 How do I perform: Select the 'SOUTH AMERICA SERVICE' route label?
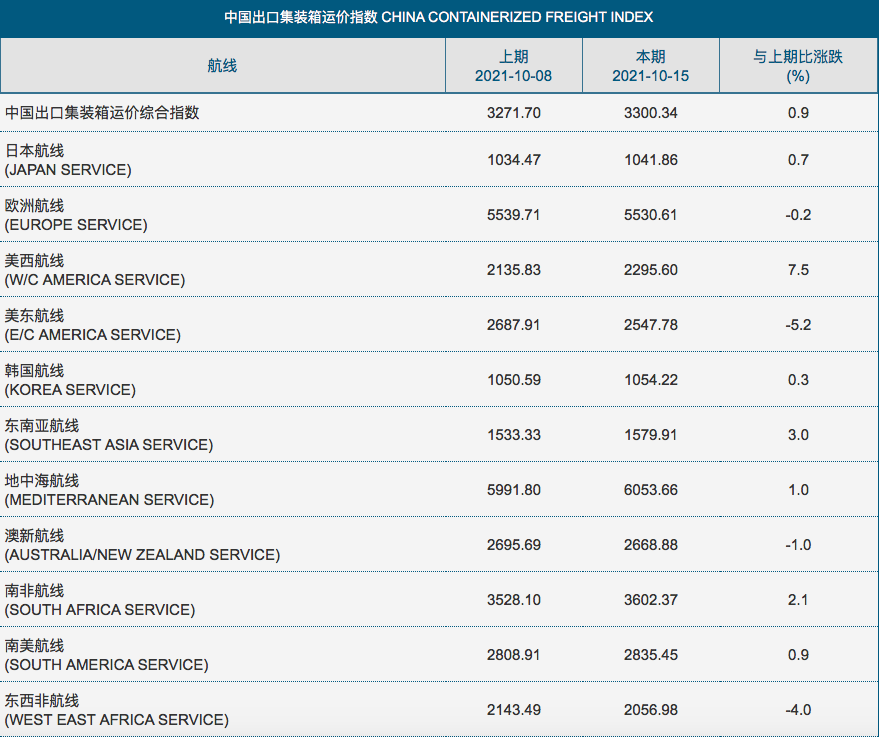point(107,664)
